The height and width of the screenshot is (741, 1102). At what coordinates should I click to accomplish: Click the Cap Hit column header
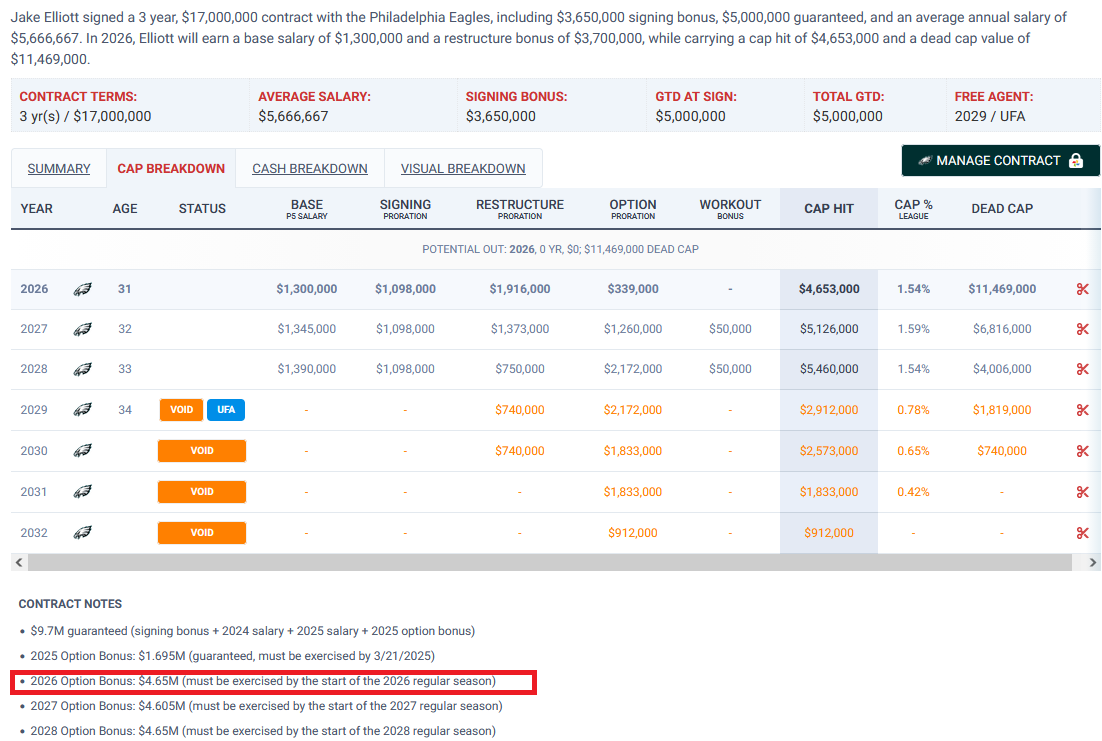point(829,209)
